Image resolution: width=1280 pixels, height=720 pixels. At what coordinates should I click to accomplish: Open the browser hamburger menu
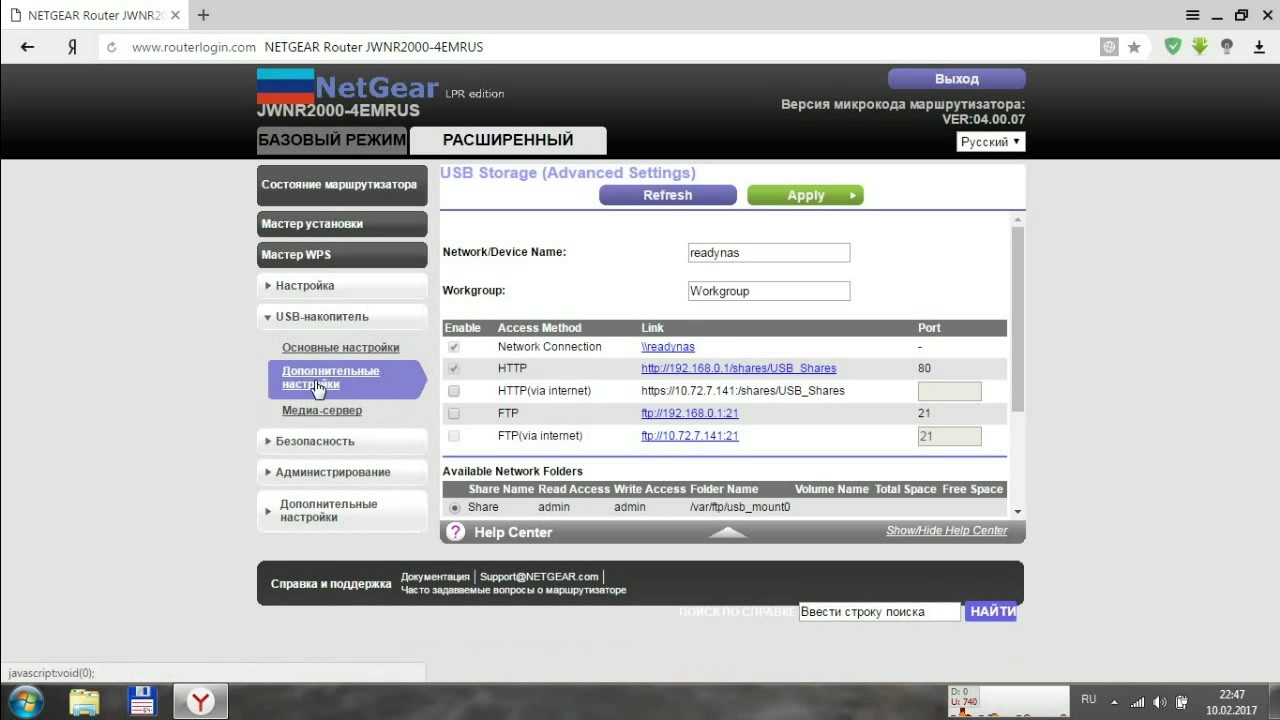click(1192, 15)
